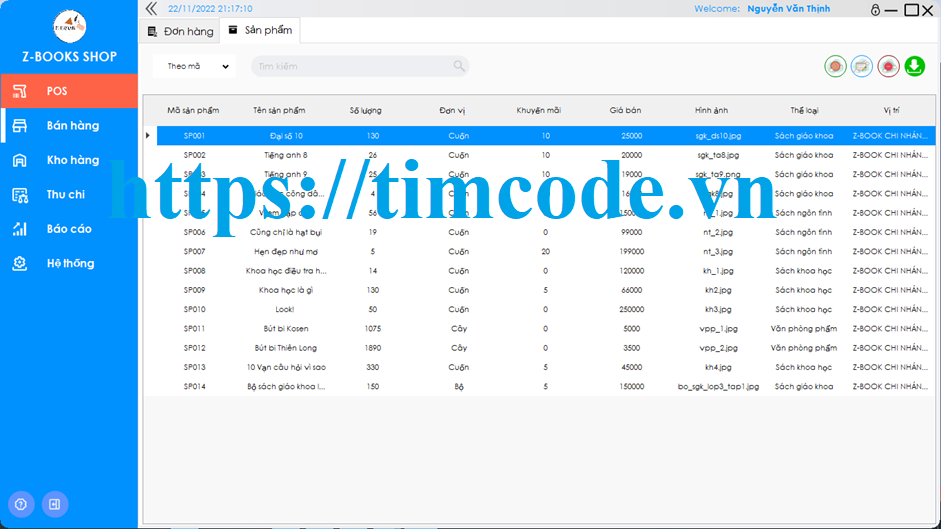Select product code SP002
This screenshot has width=941, height=529.
(x=194, y=155)
